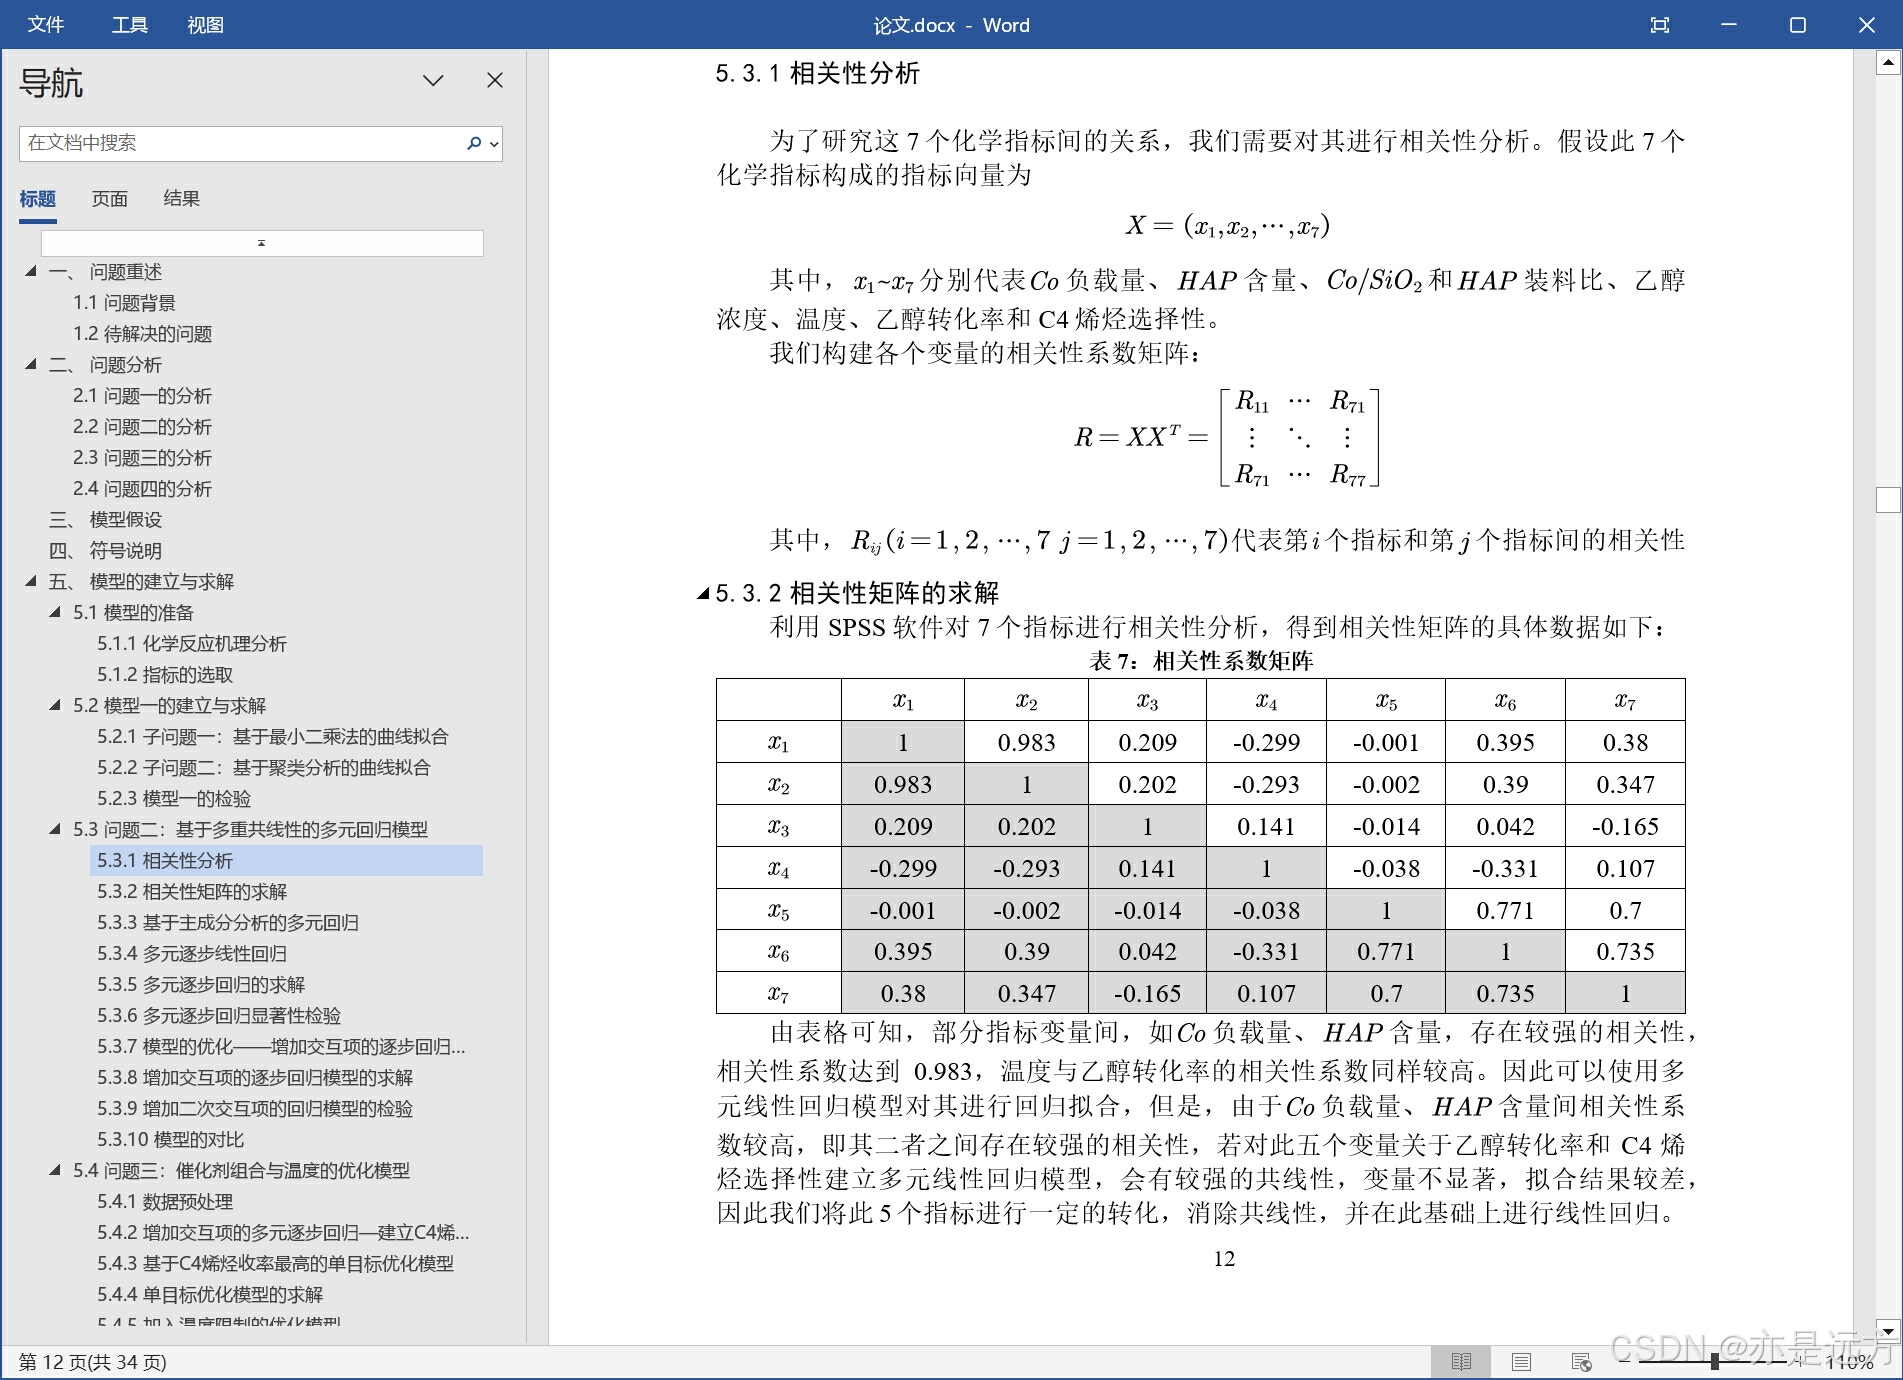Image resolution: width=1903 pixels, height=1380 pixels.
Task: Collapse the 5.2 模型一的建立与求解 heading
Action: pyautogui.click(x=55, y=705)
